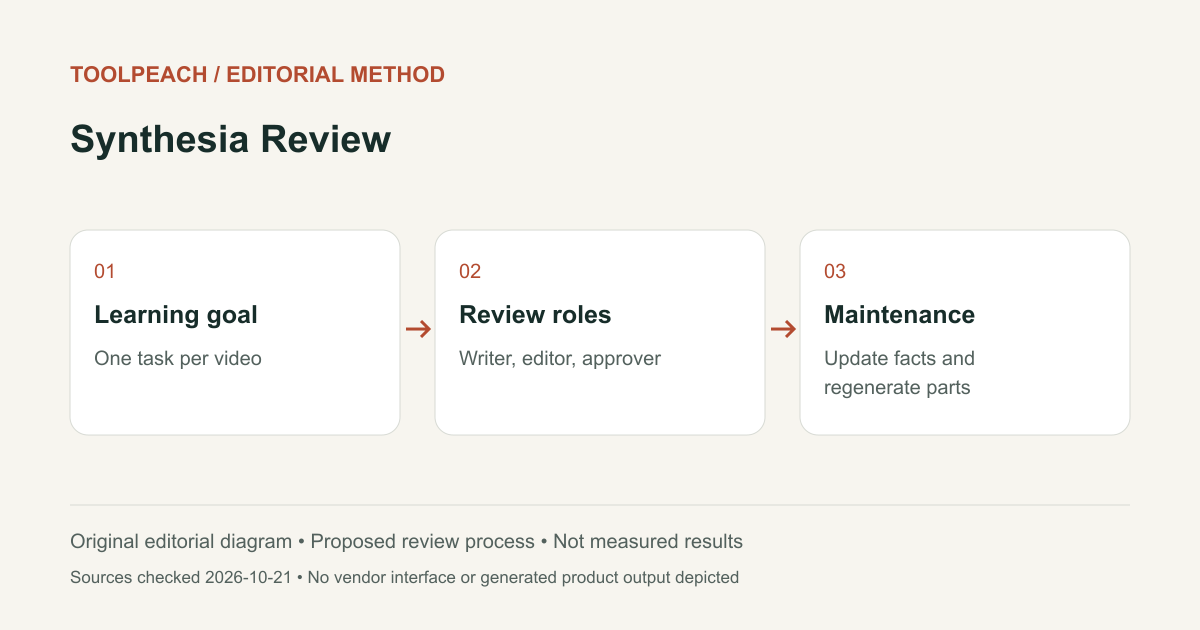The width and height of the screenshot is (1200, 630).
Task: Select the Learning goal heading
Action: (176, 315)
